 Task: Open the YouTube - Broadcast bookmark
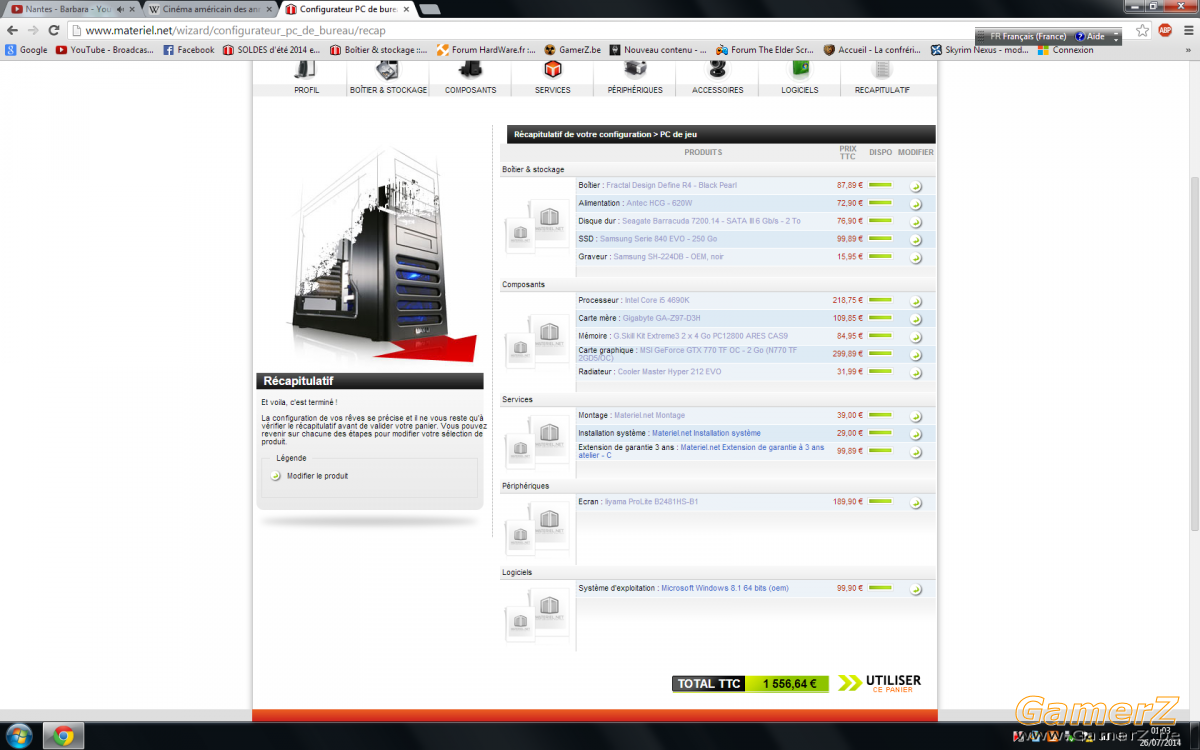click(x=105, y=49)
